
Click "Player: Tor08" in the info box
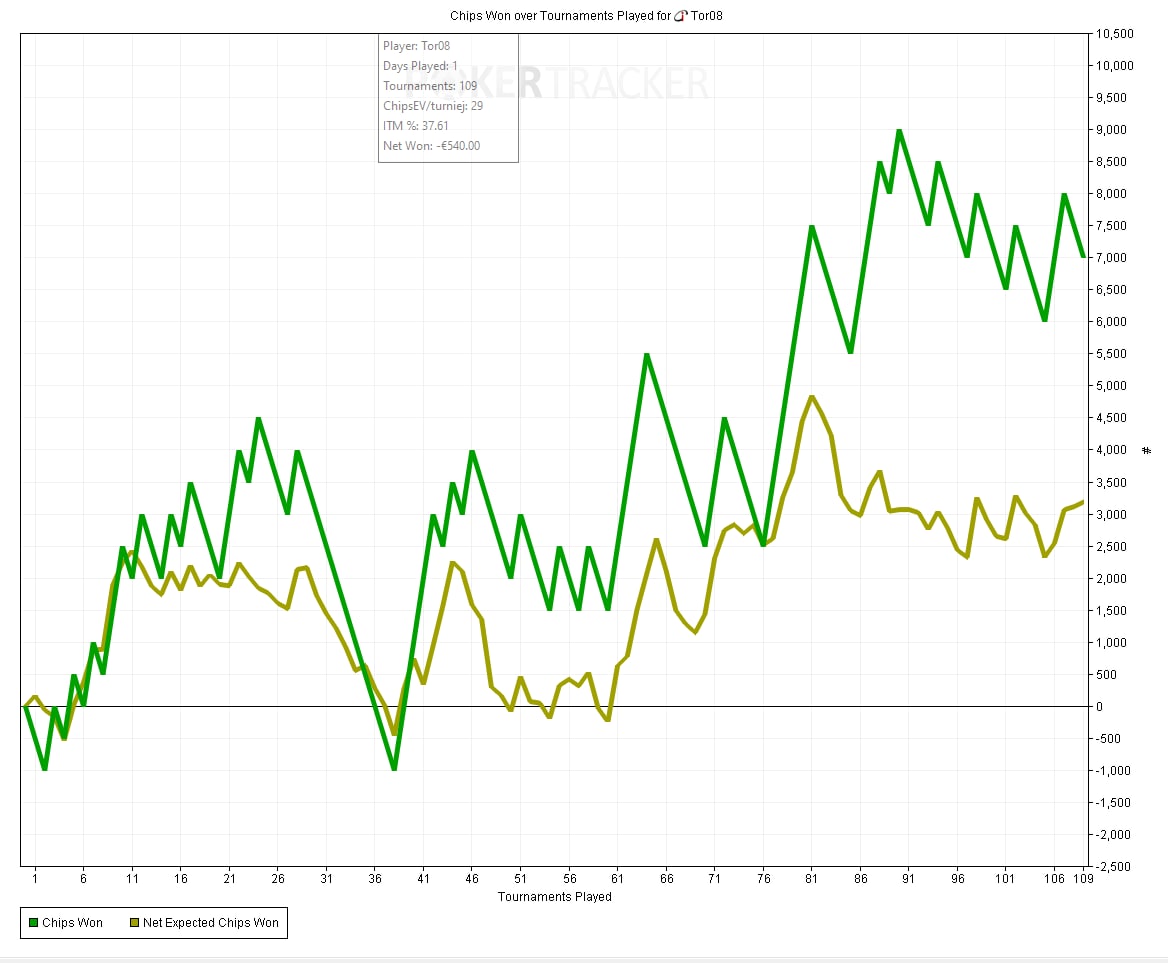417,46
